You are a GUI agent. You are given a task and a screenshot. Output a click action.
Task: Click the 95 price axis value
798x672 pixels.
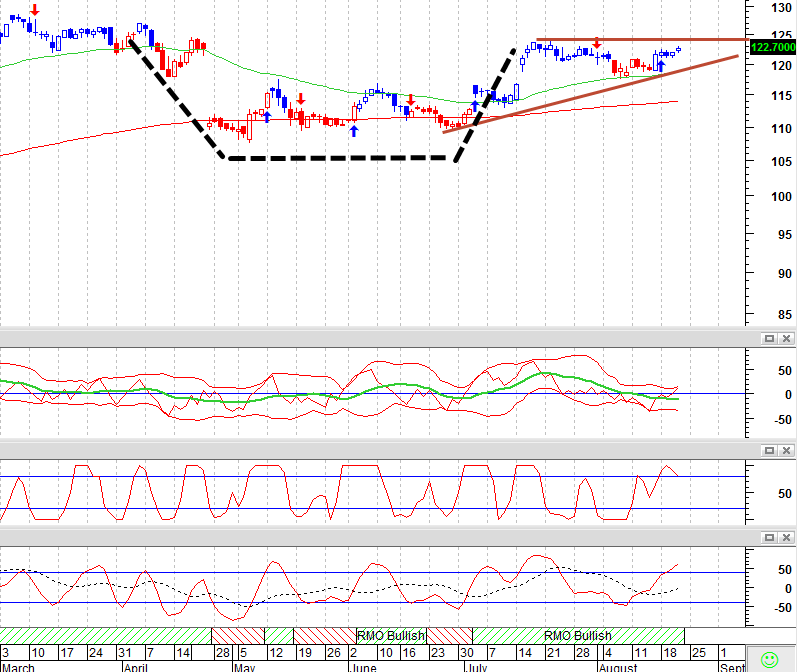[x=785, y=235]
